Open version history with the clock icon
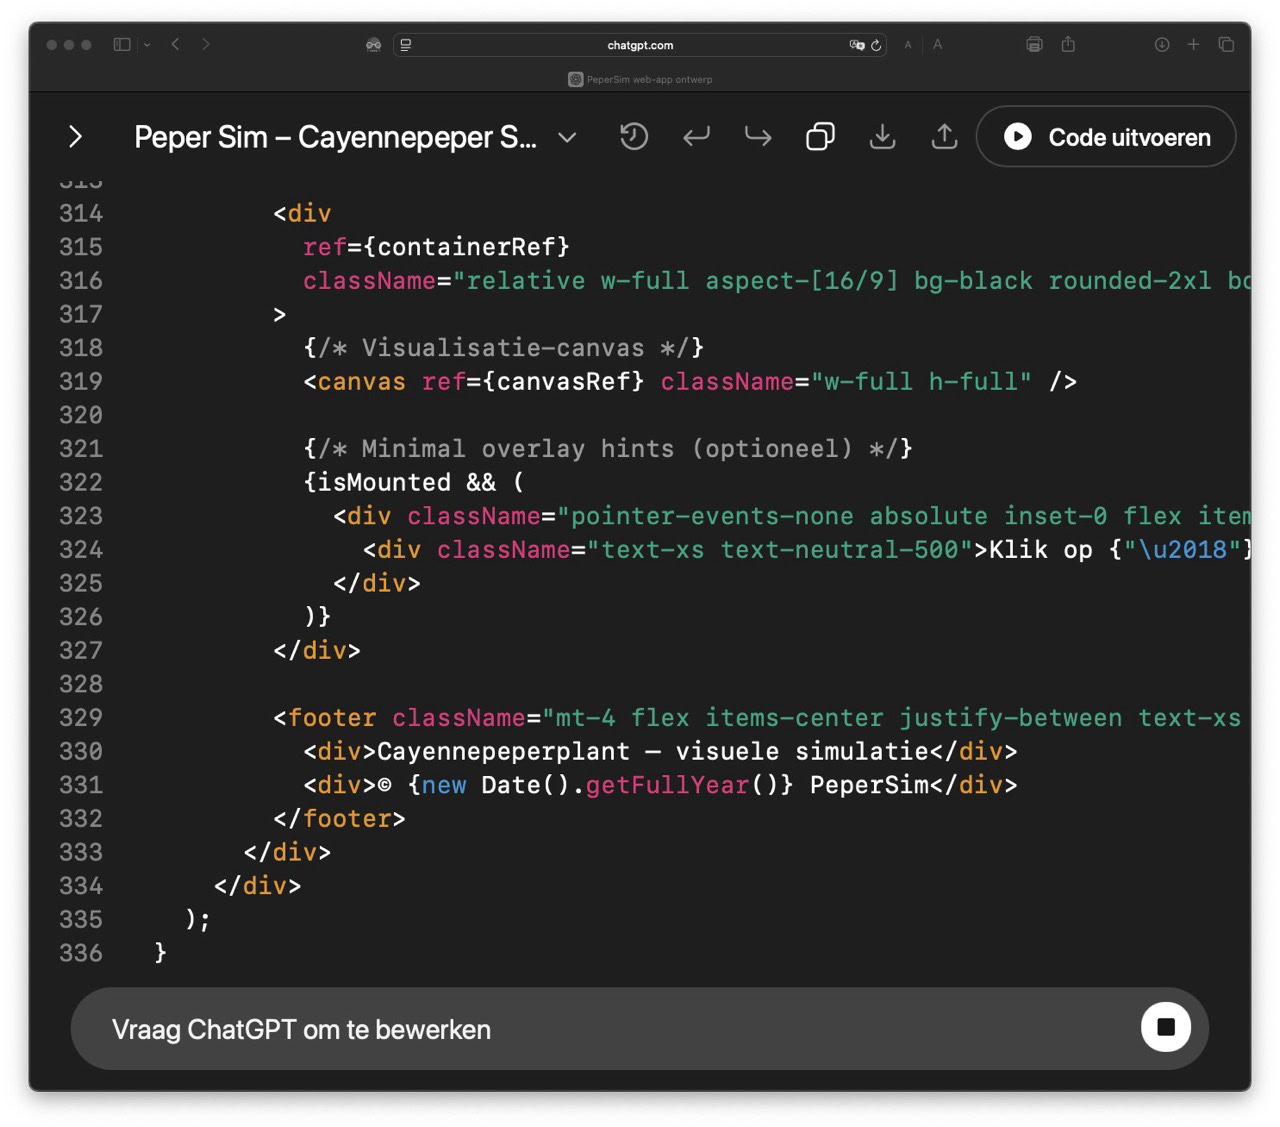Viewport: 1280px width, 1127px height. 634,137
